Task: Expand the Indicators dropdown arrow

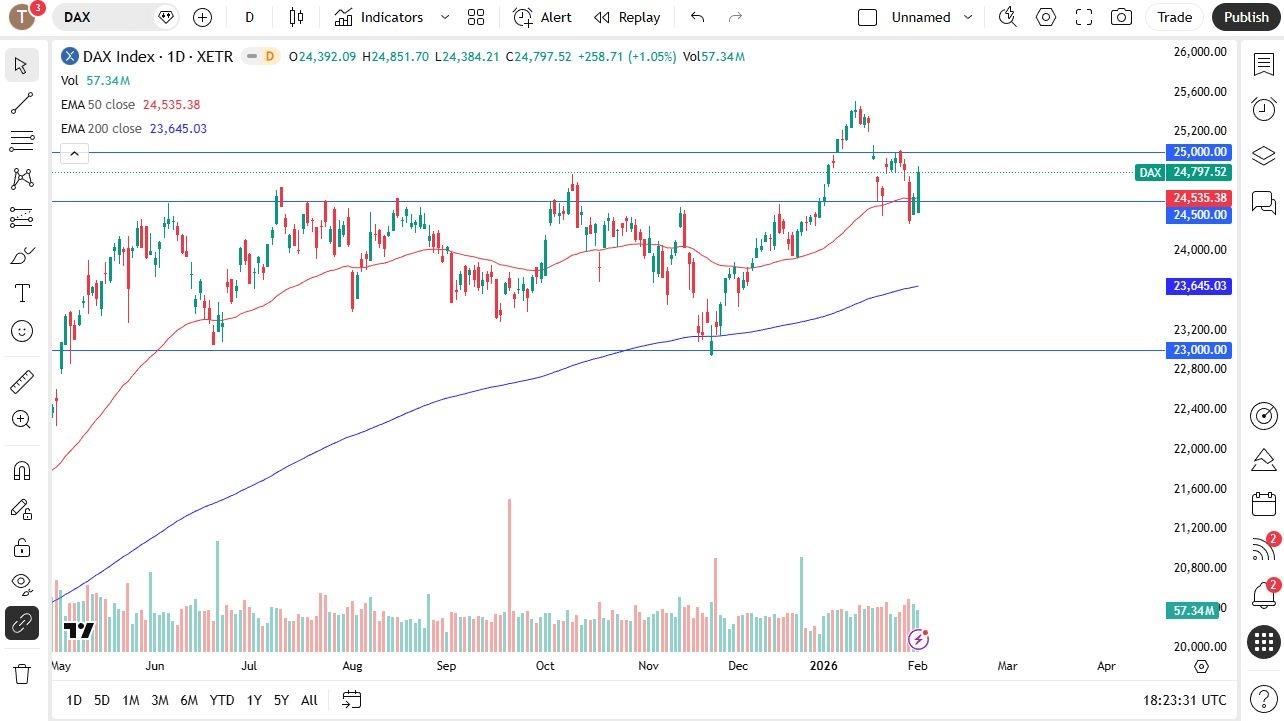Action: coord(443,17)
